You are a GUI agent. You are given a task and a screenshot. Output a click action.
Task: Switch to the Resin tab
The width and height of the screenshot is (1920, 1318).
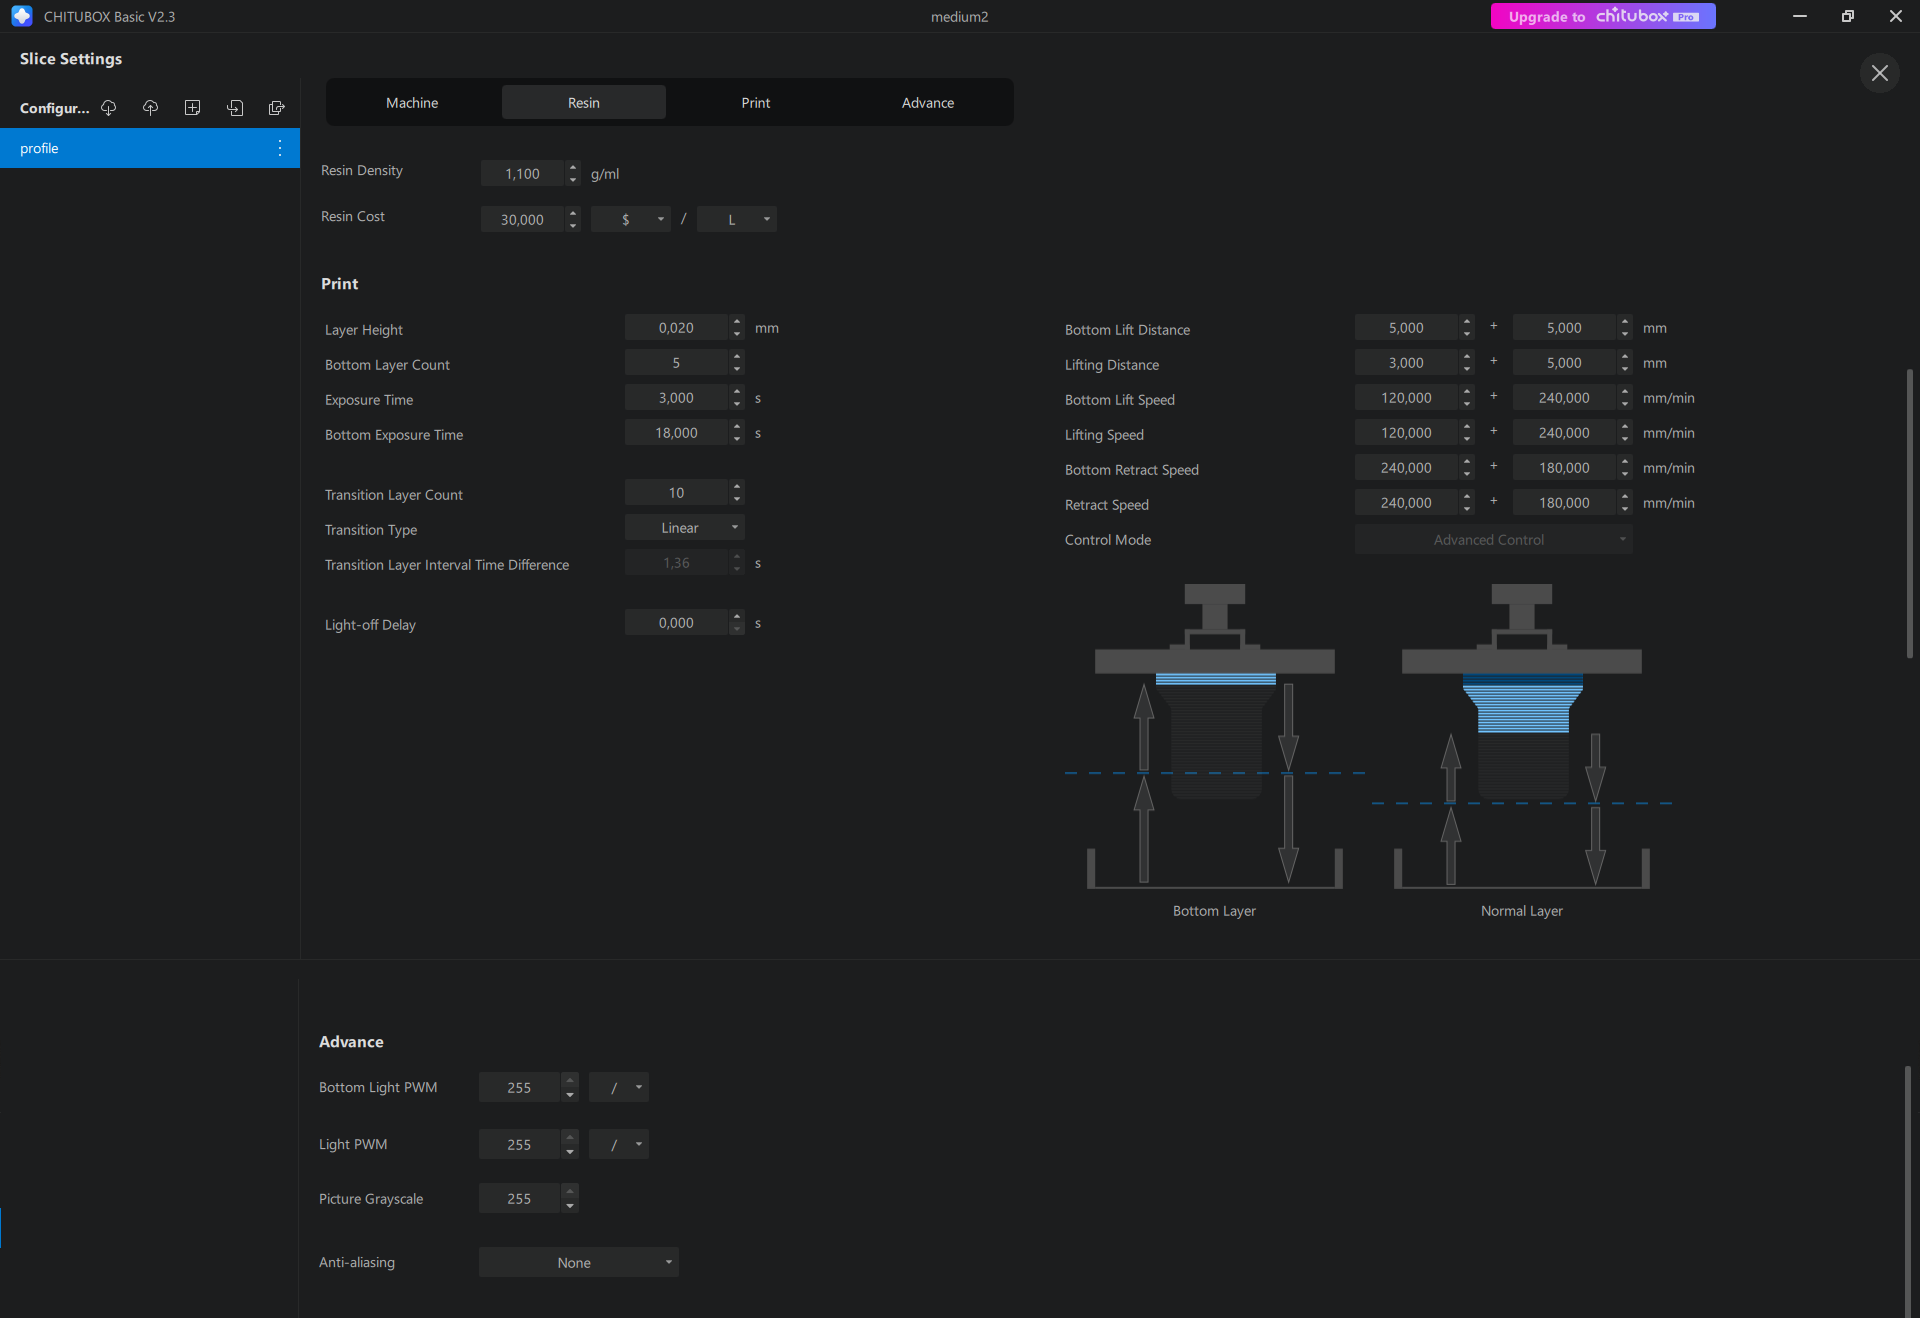point(584,102)
